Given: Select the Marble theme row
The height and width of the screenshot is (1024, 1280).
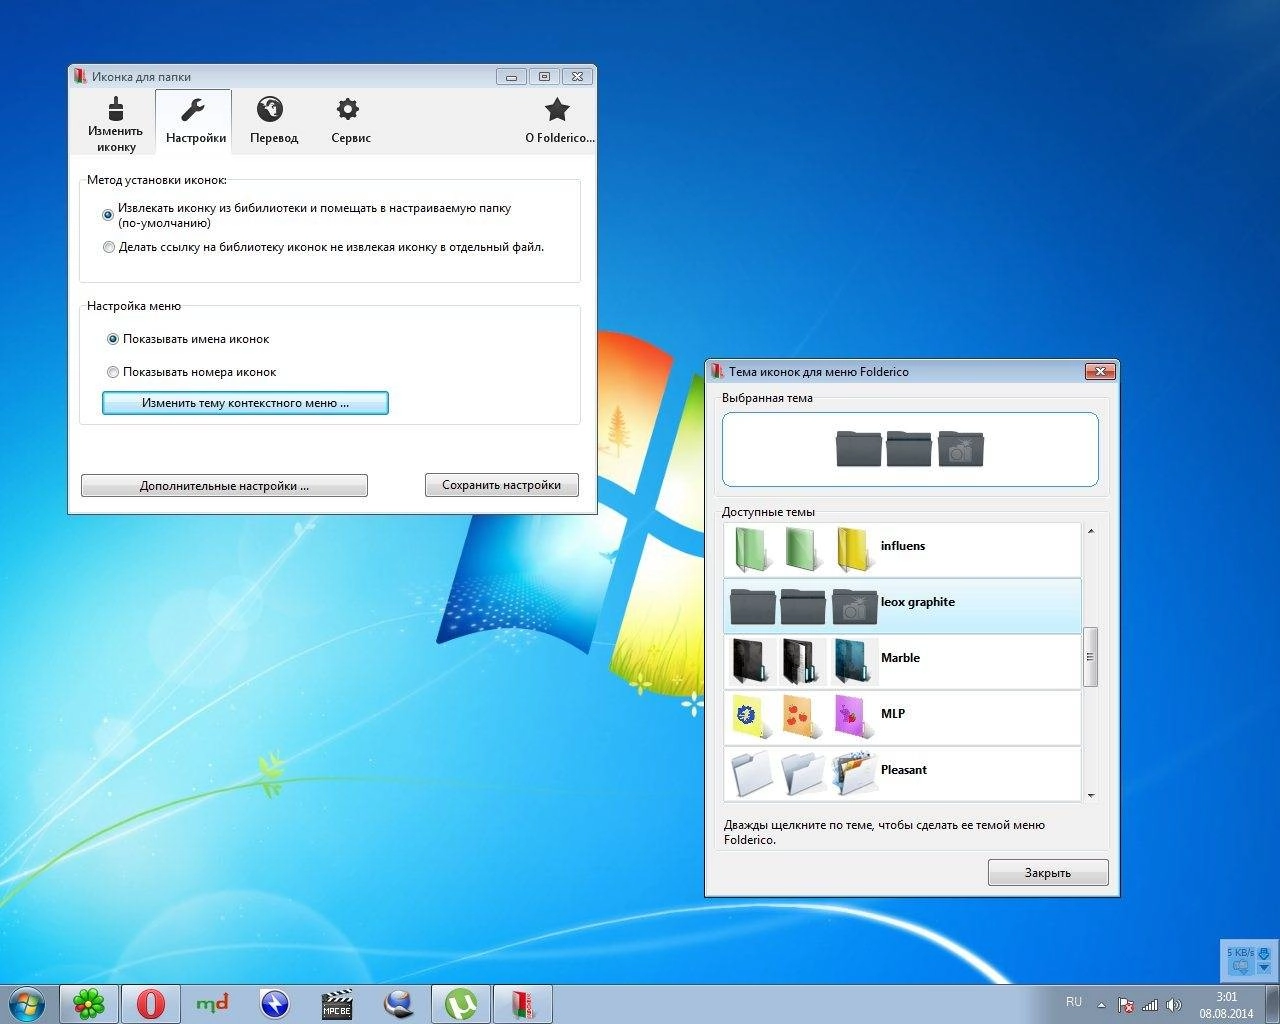Looking at the screenshot, I should (x=902, y=661).
